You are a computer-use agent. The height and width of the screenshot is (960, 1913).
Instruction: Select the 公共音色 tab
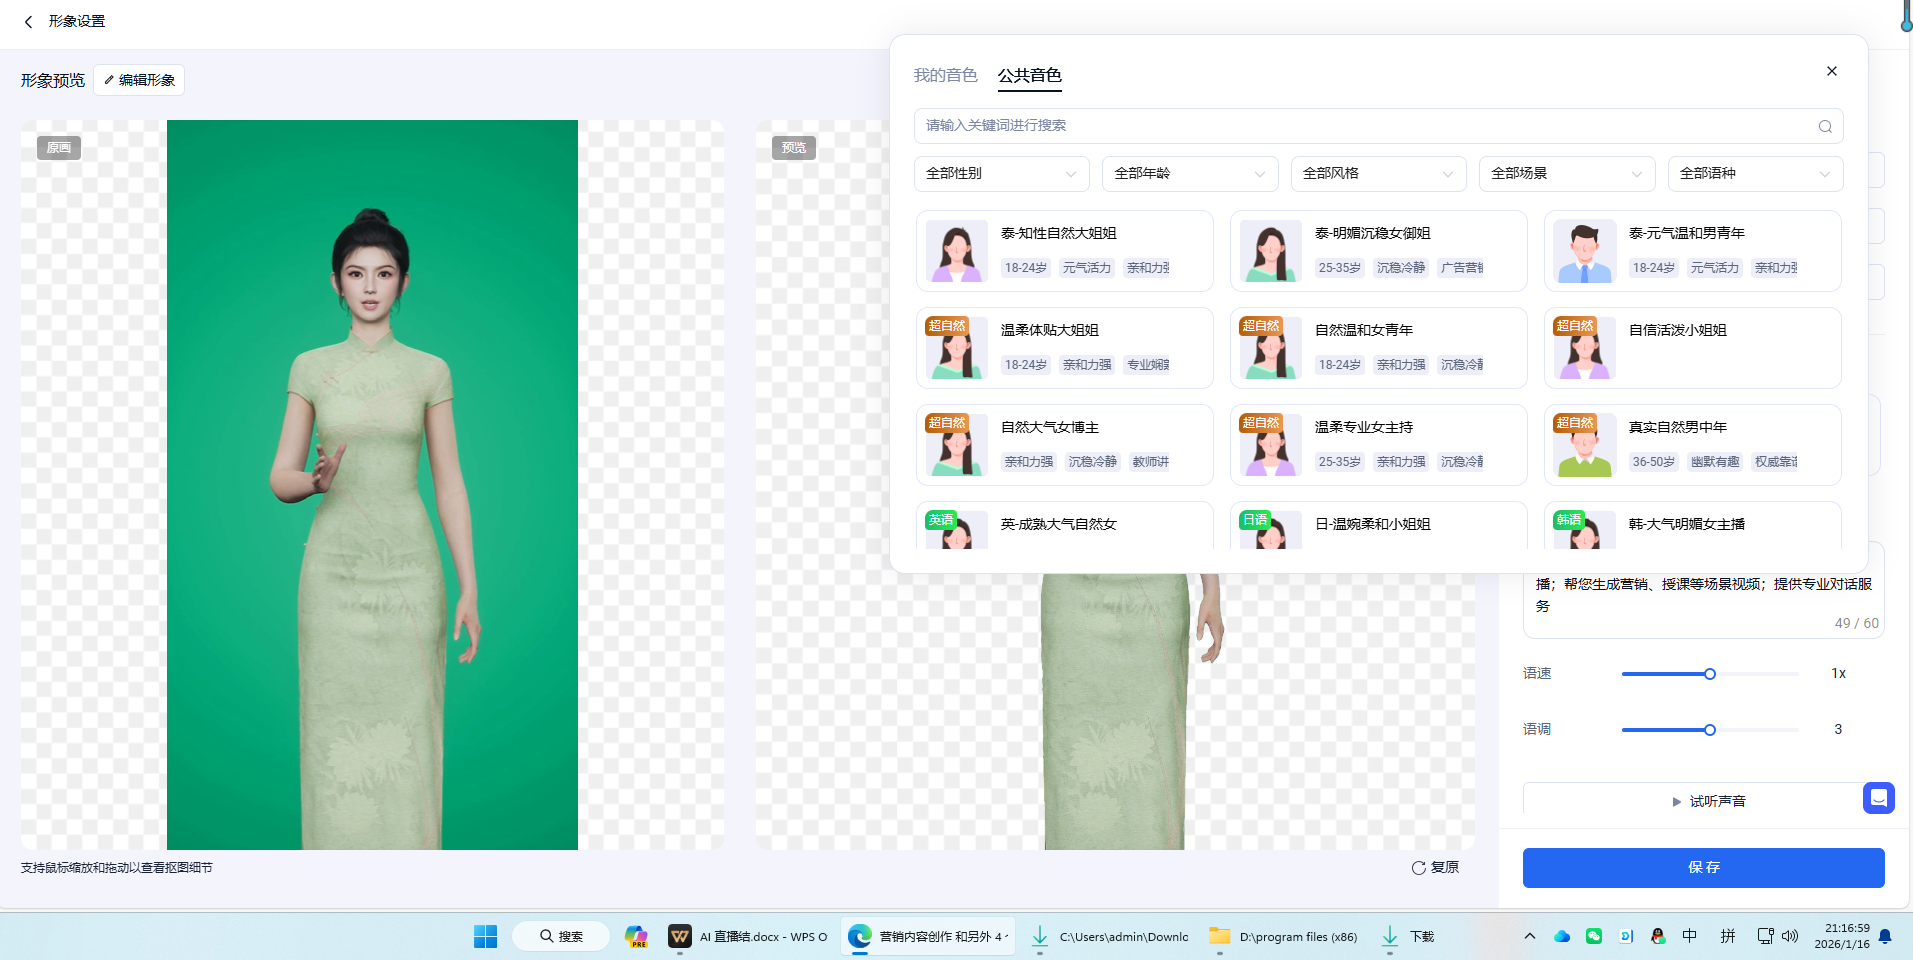(x=1029, y=74)
